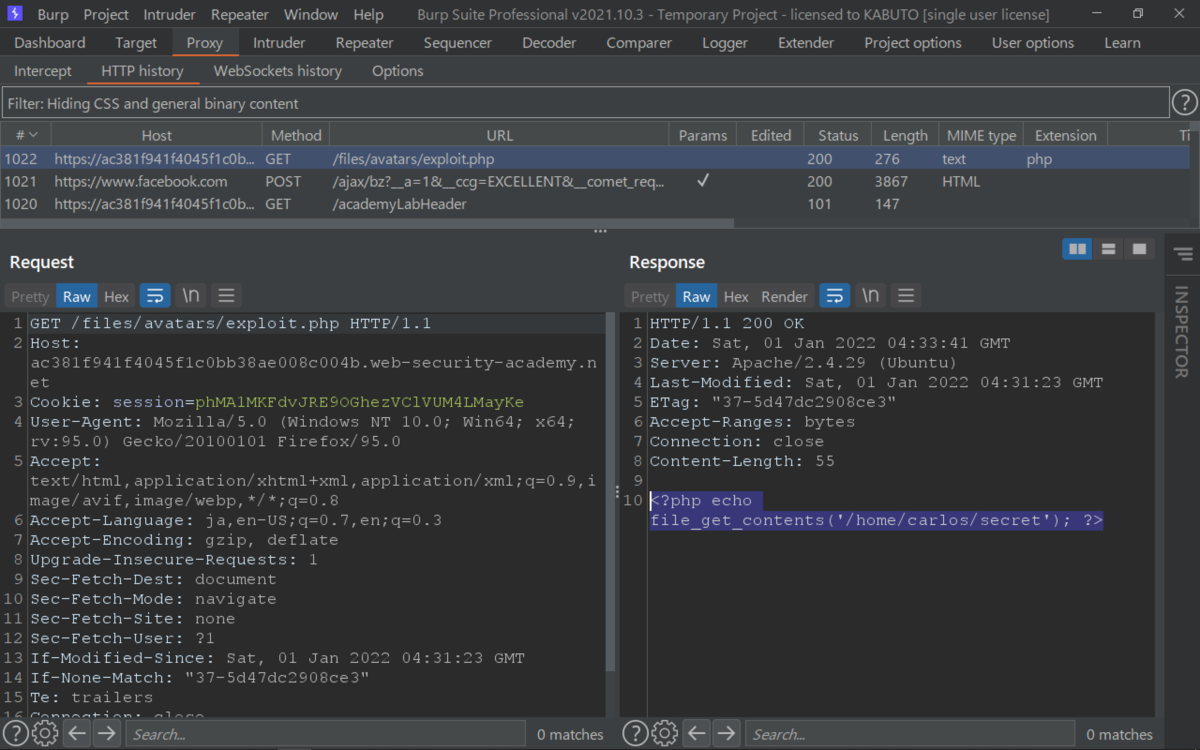Select Pretty view in Request panel
This screenshot has height=750, width=1200.
(30, 296)
